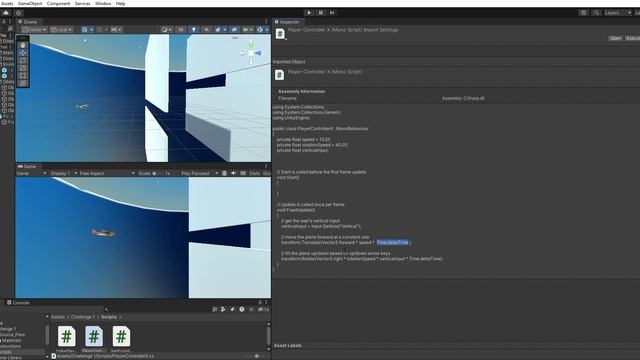The width and height of the screenshot is (640, 360).
Task: Toggle scene audio in the Scene toolbar
Action: click(x=207, y=29)
